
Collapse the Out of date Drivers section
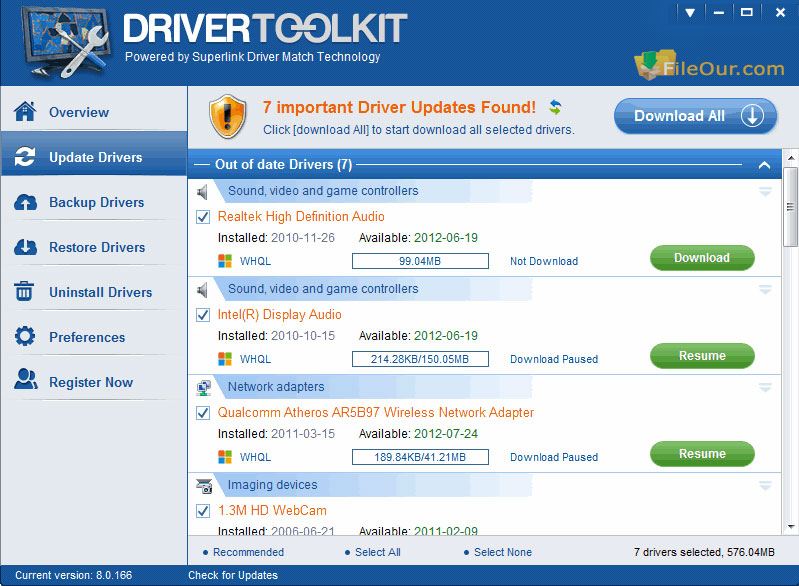764,165
